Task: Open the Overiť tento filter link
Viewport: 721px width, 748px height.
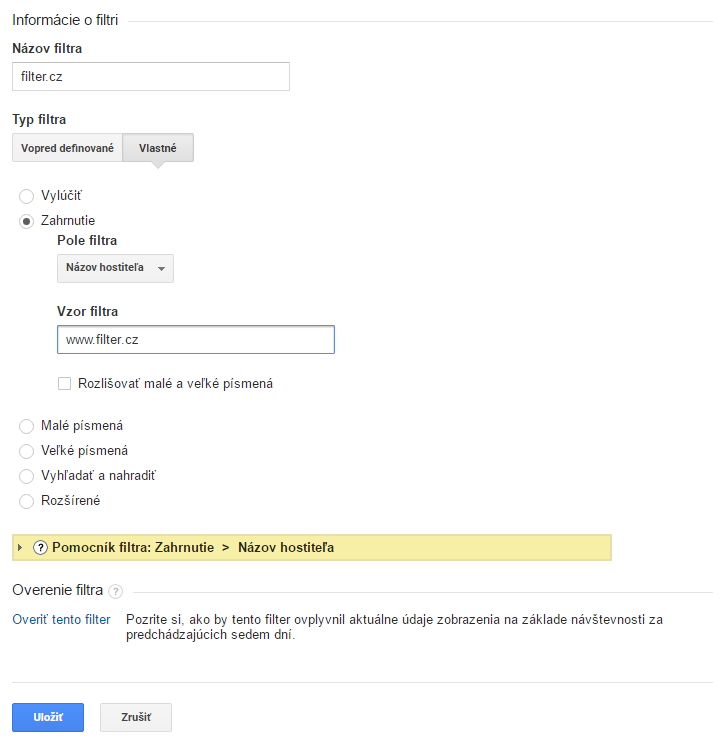Action: (61, 620)
